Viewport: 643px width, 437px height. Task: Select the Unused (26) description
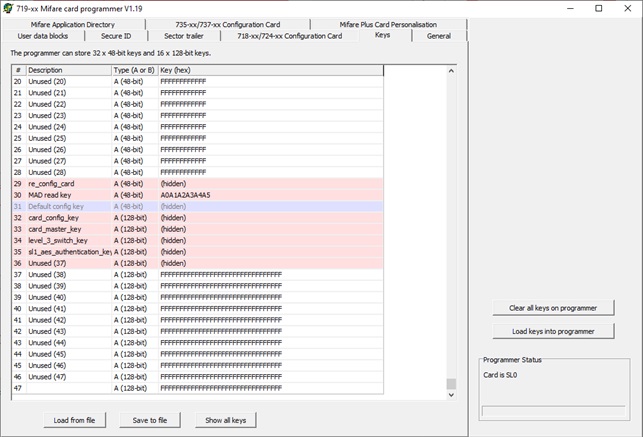click(47, 150)
